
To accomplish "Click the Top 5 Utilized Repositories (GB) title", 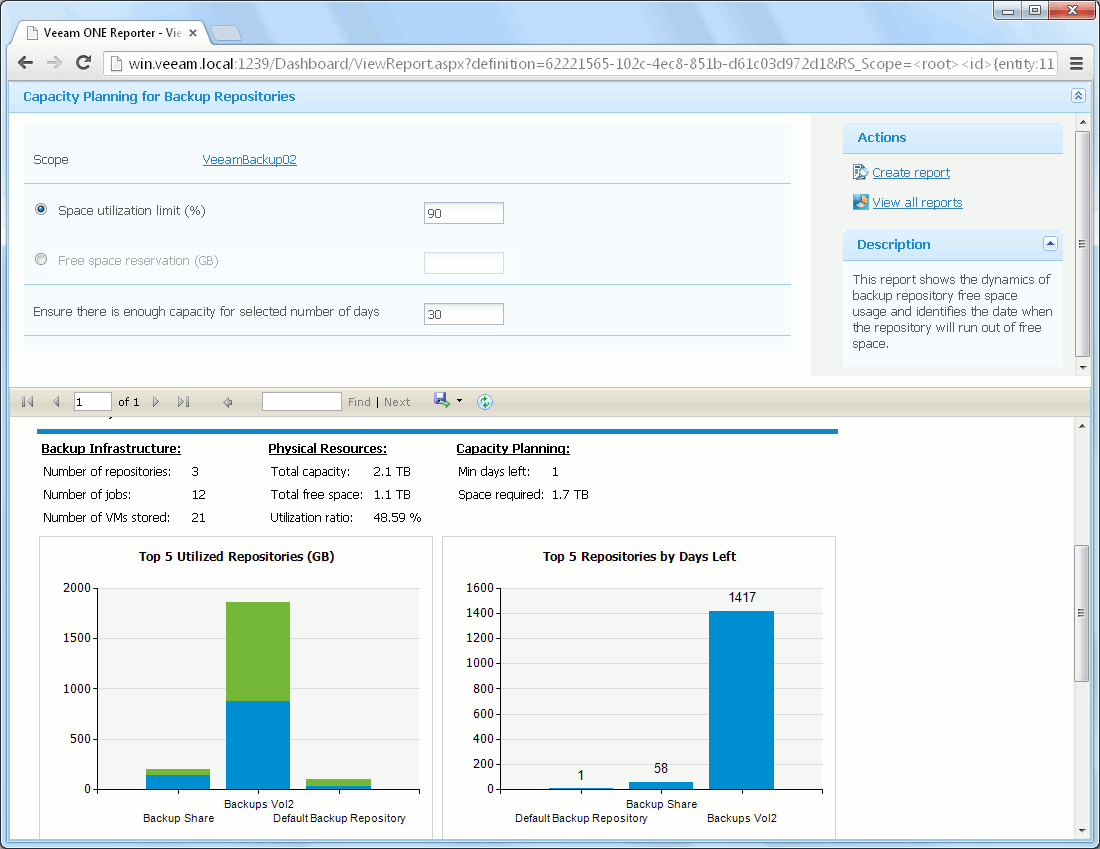I will pos(236,556).
